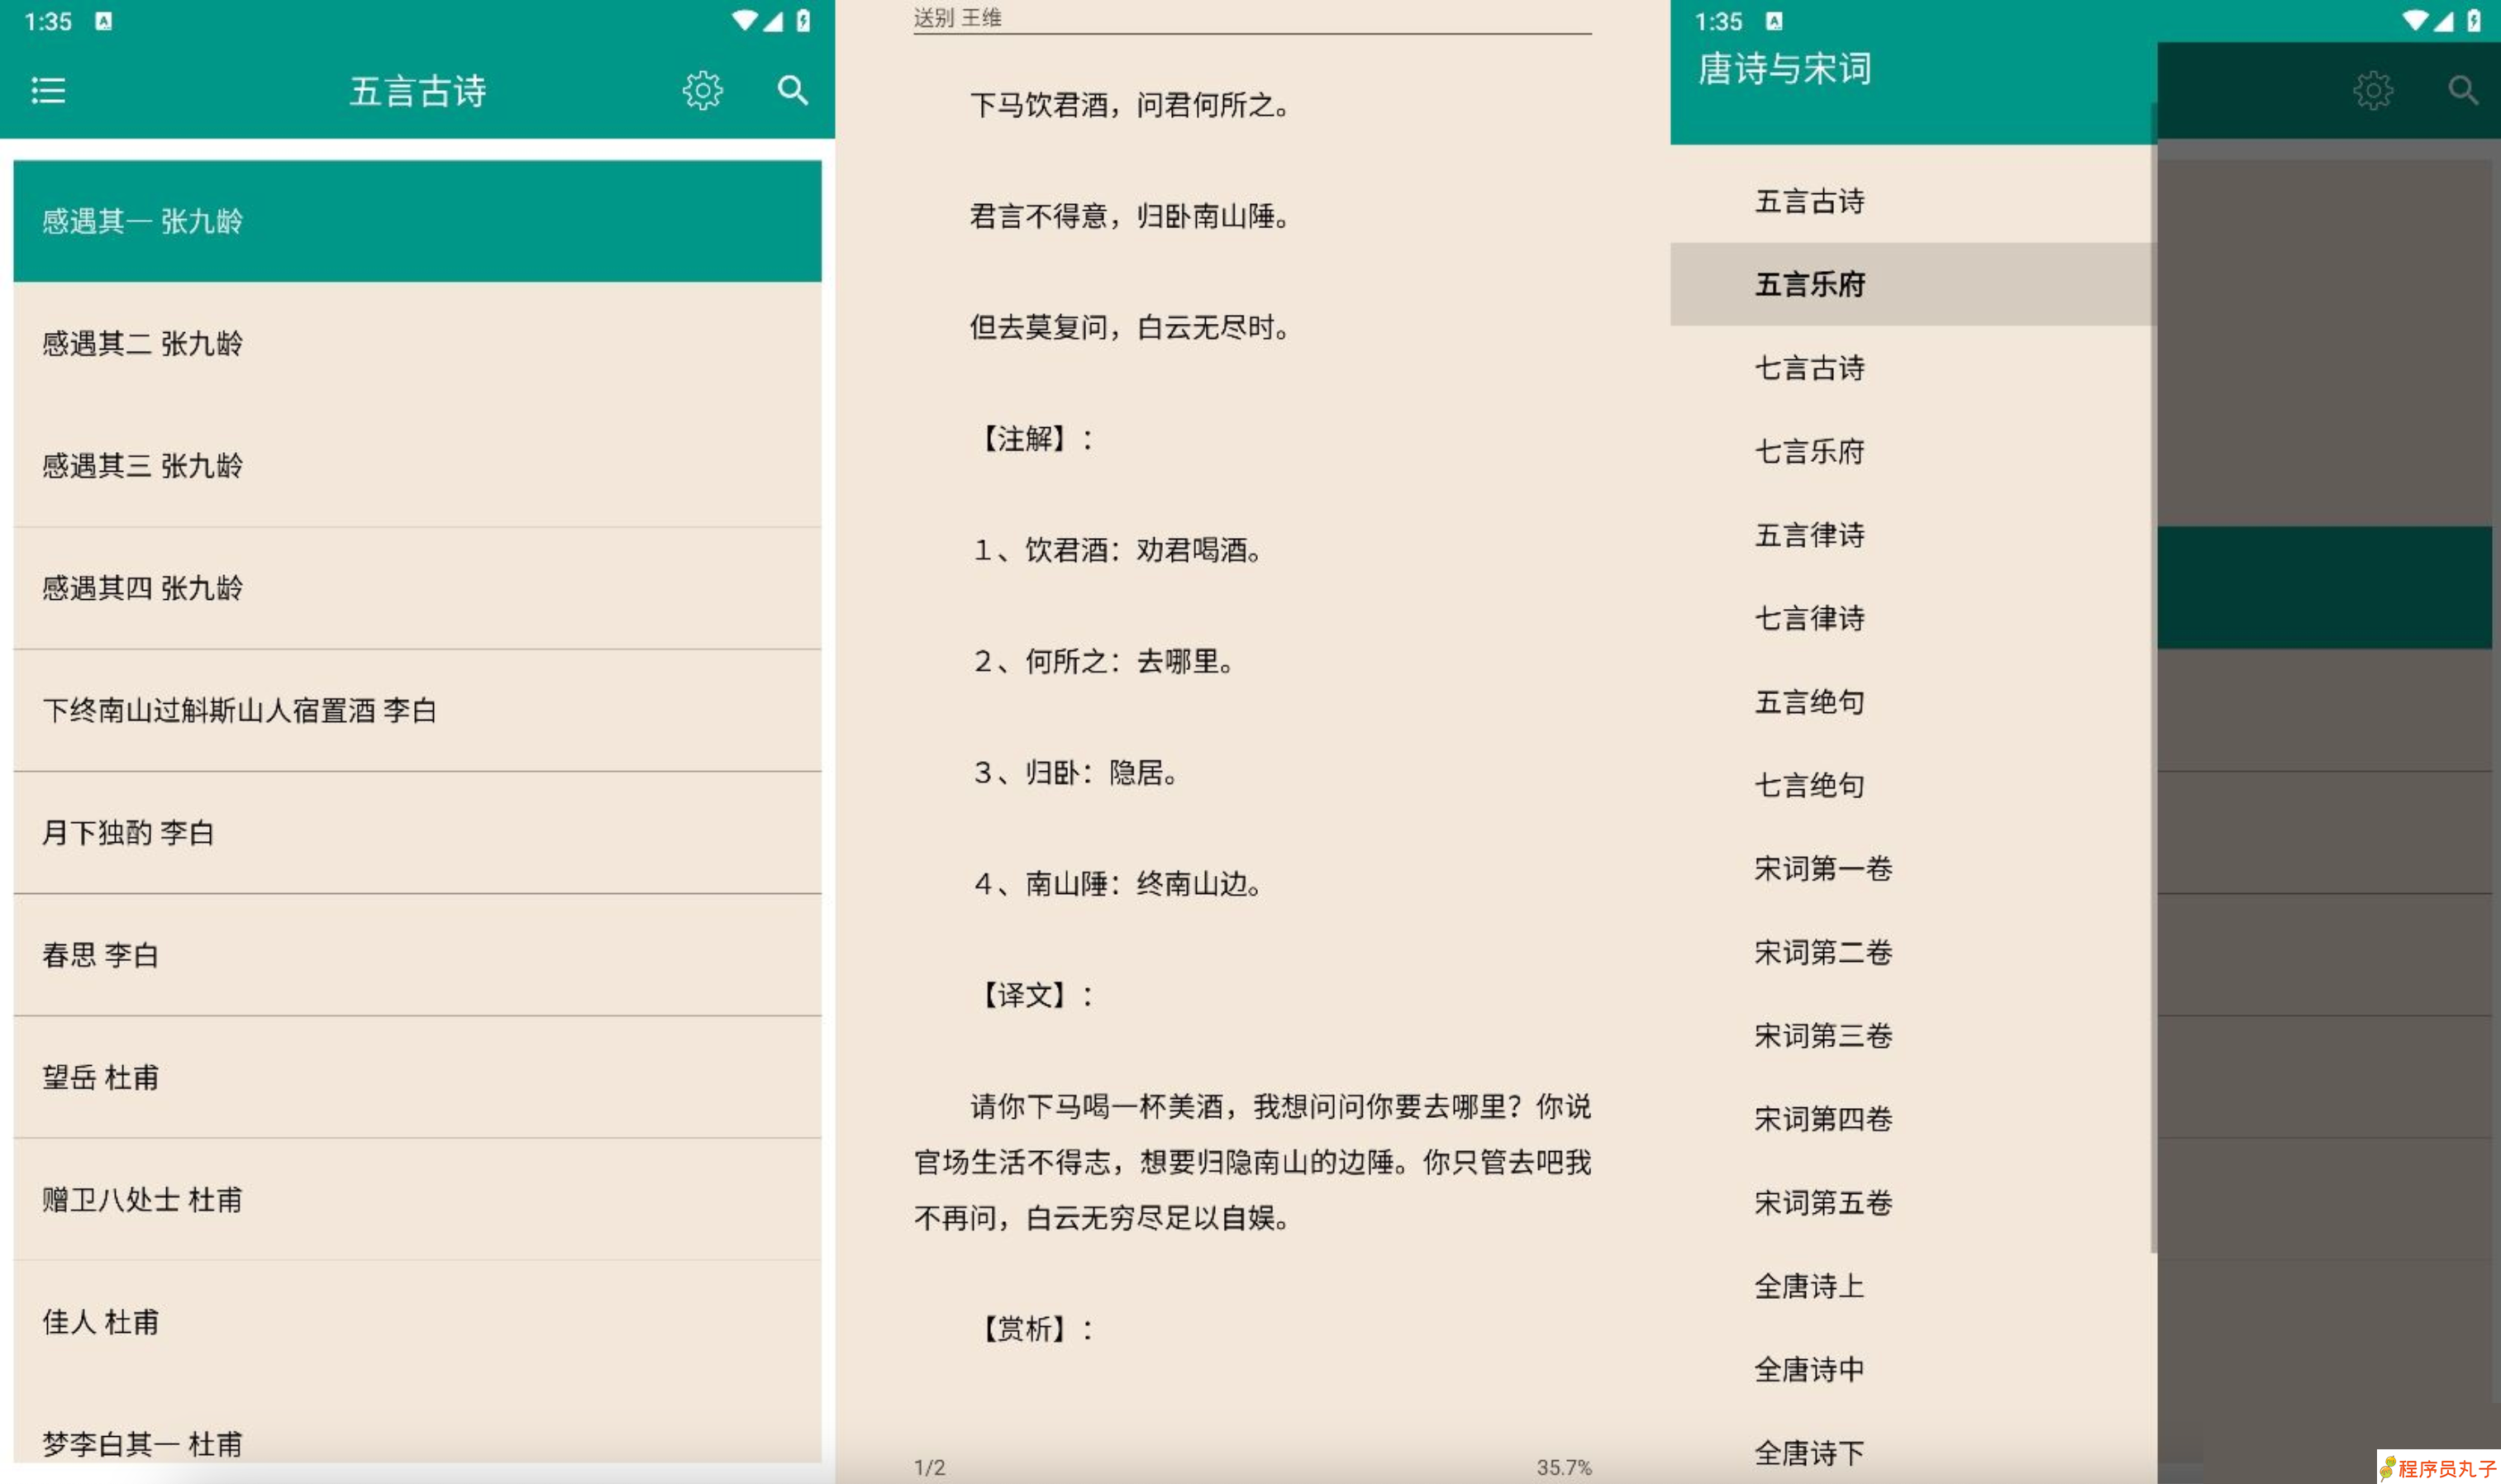2501x1484 pixels.
Task: Choose 五言绝句 category
Action: coord(1913,702)
